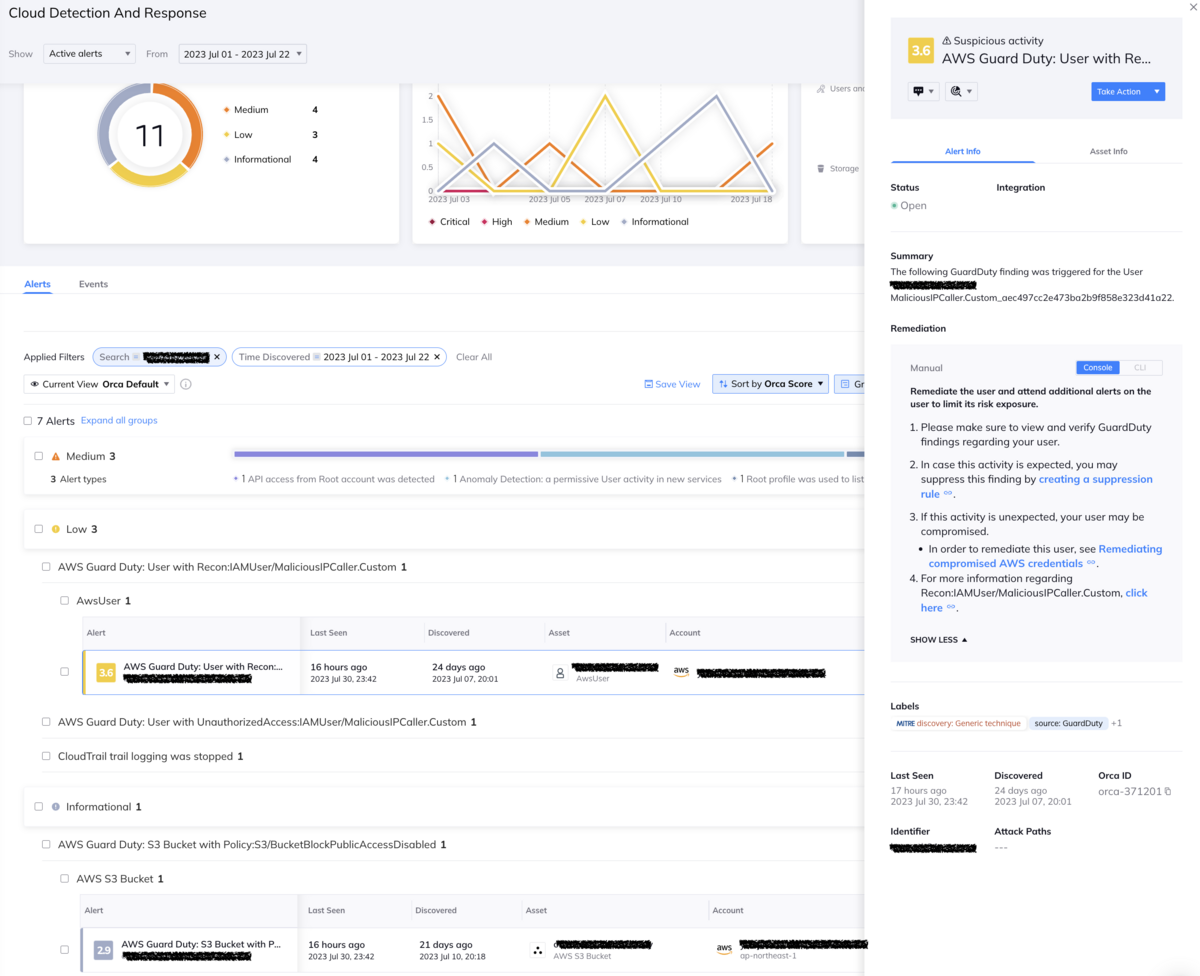Open the Sort by Orca Score dropdown
This screenshot has width=1200, height=976.
(770, 384)
